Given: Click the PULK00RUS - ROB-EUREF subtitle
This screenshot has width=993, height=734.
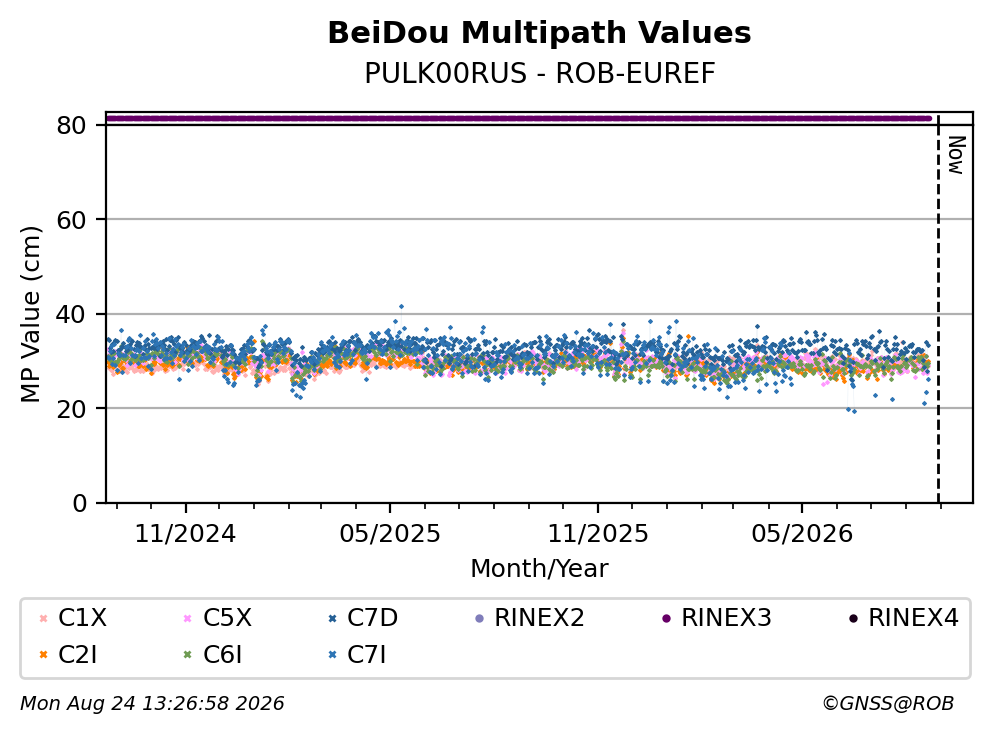Looking at the screenshot, I should click(x=540, y=73).
